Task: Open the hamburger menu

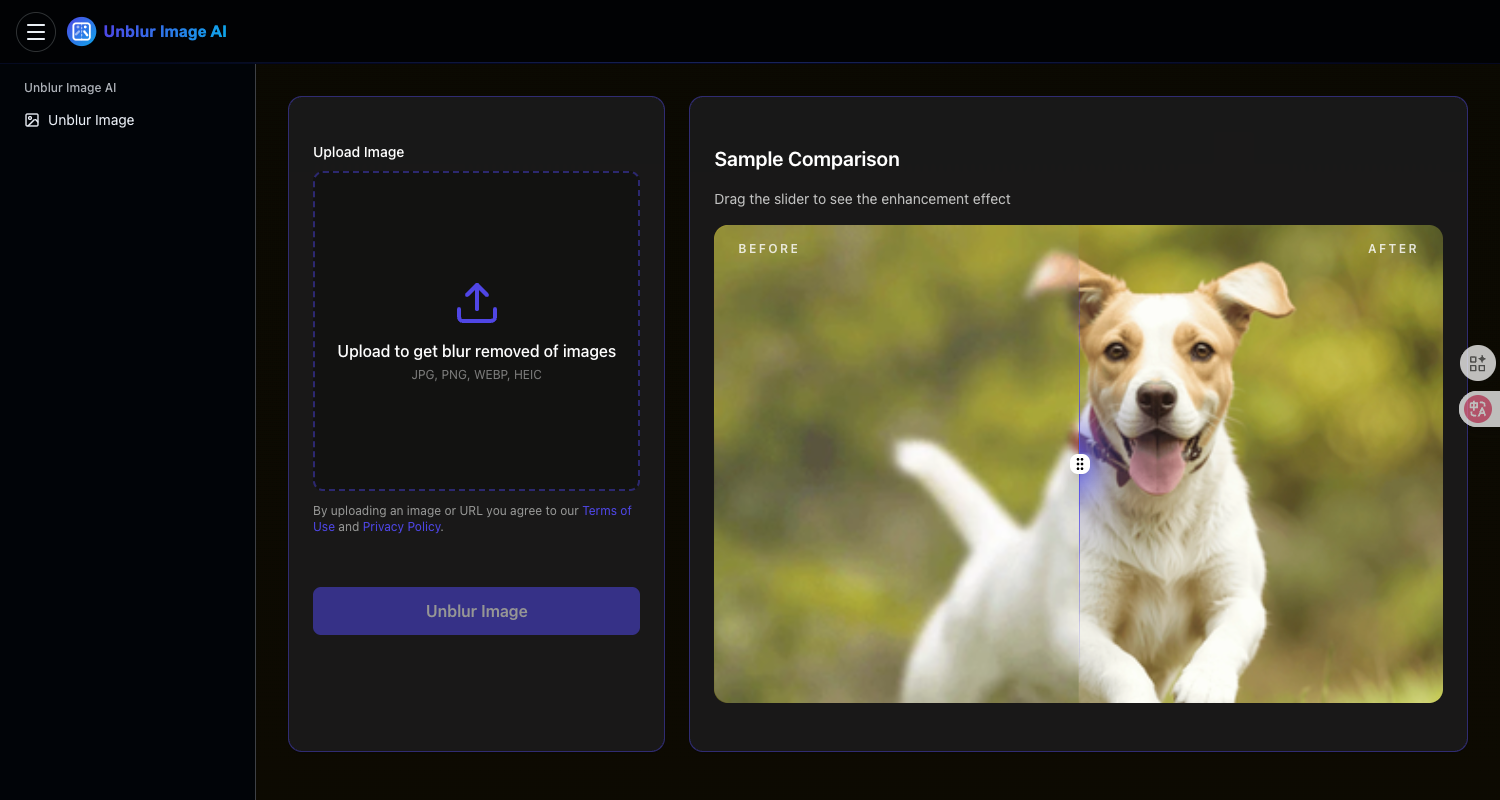Action: coord(36,32)
